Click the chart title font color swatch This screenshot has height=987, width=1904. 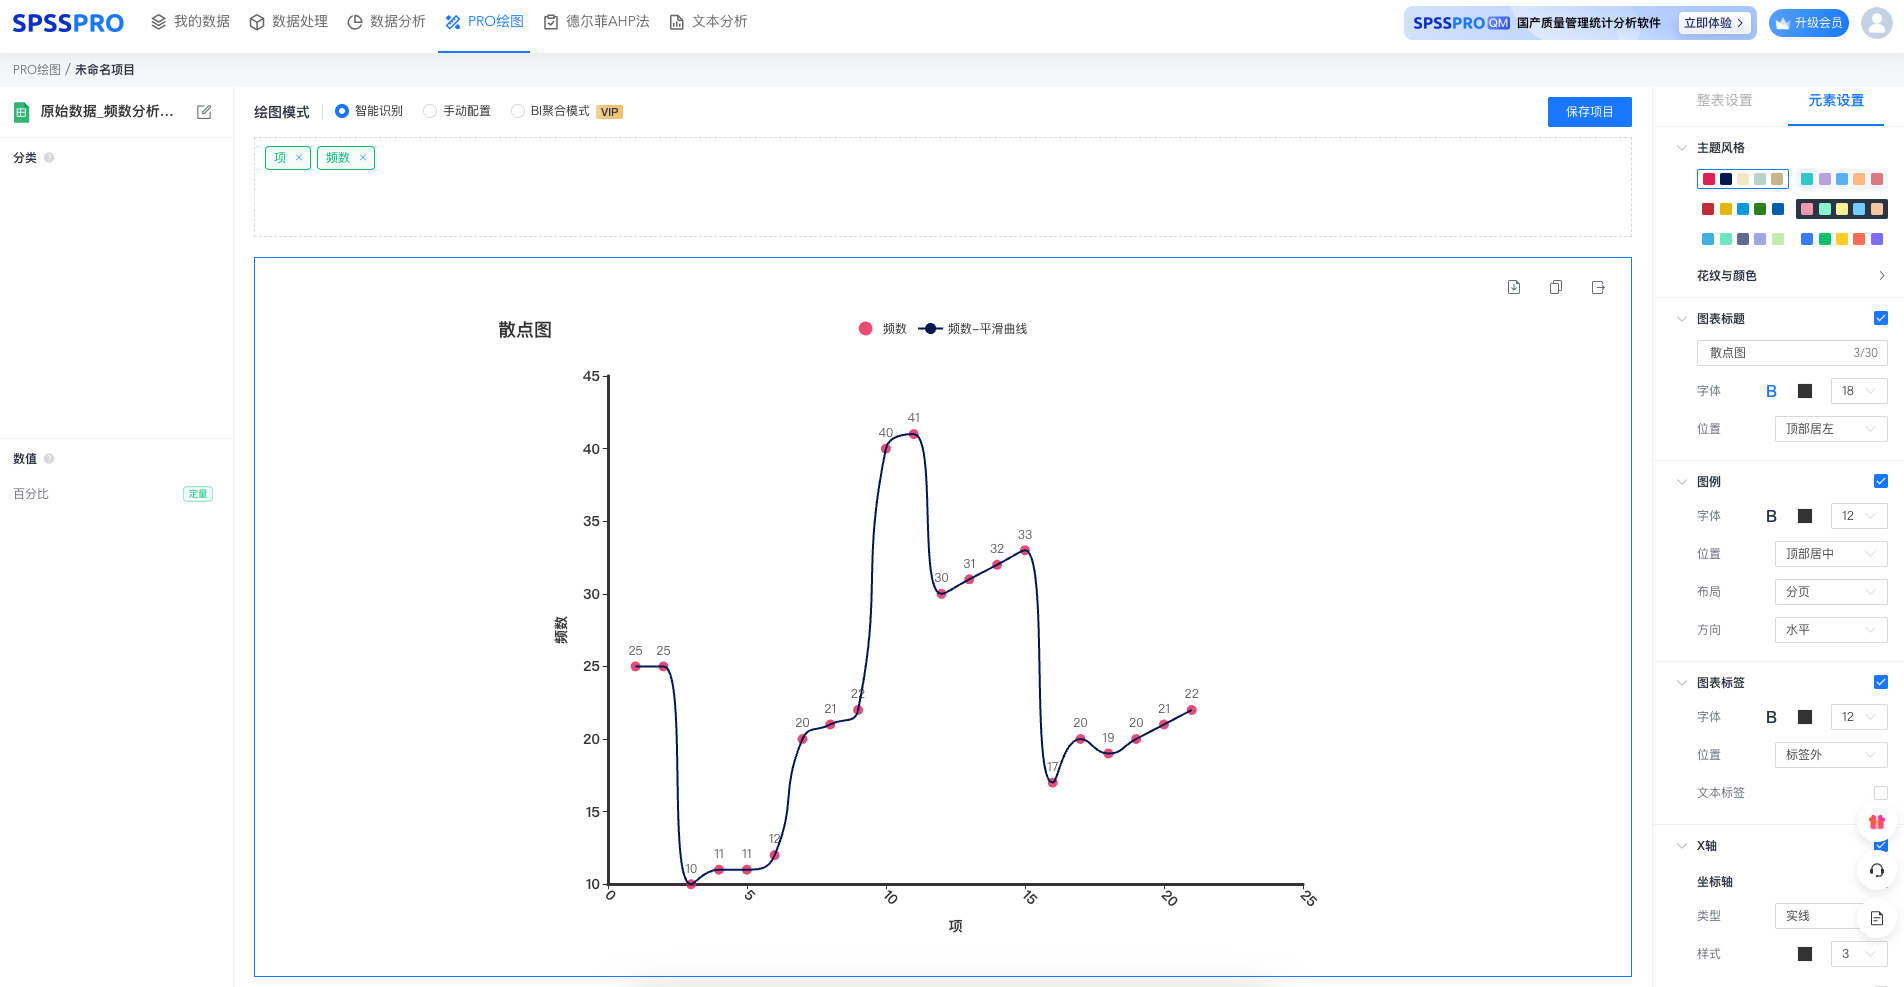tap(1805, 391)
